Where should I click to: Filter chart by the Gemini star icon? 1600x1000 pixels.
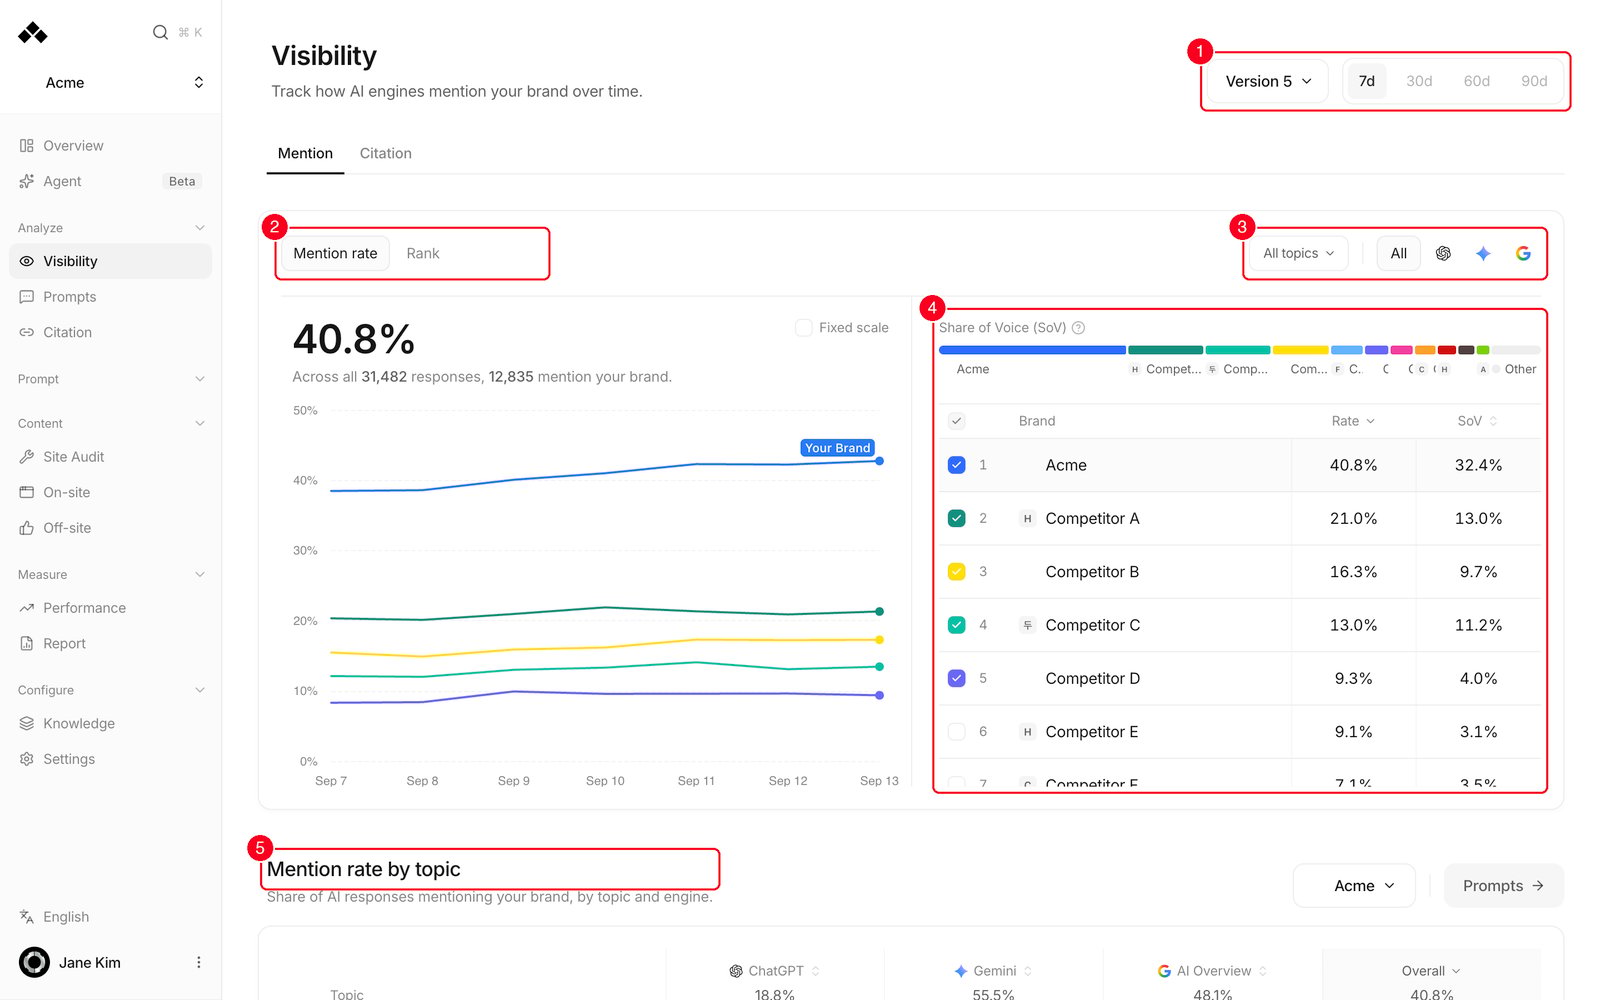coord(1483,253)
